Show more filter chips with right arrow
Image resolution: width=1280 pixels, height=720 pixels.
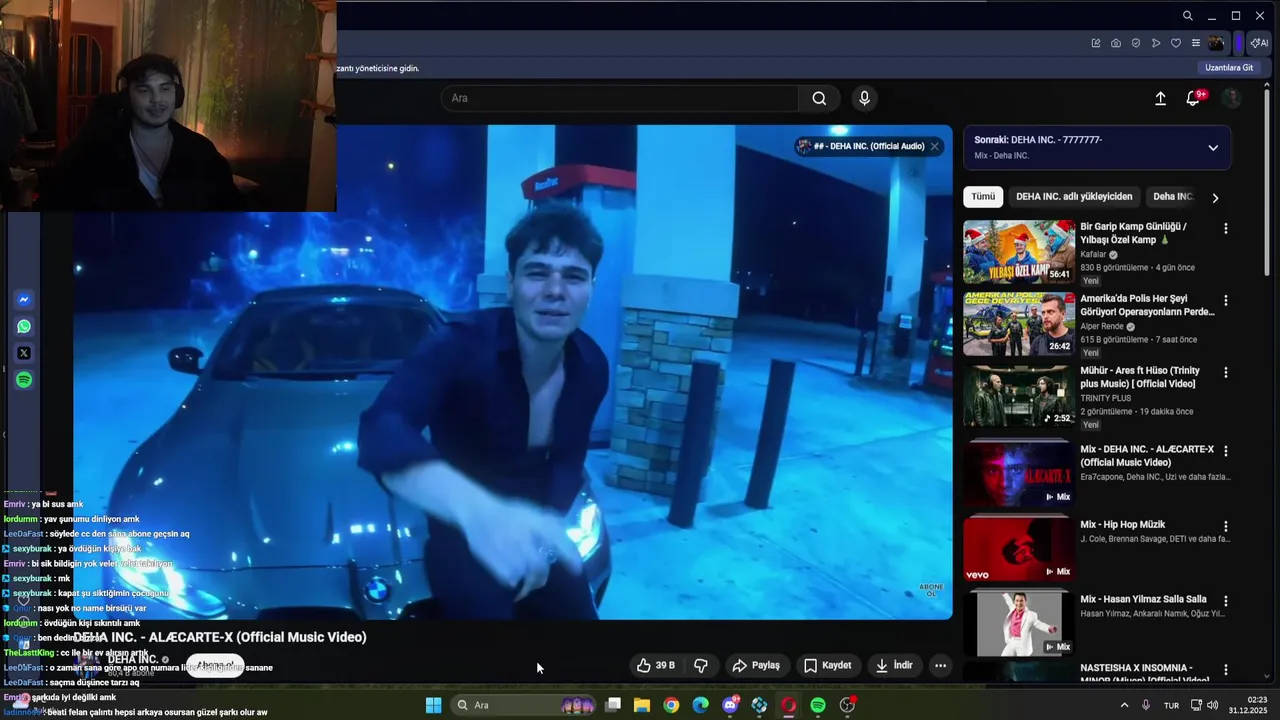(x=1215, y=198)
